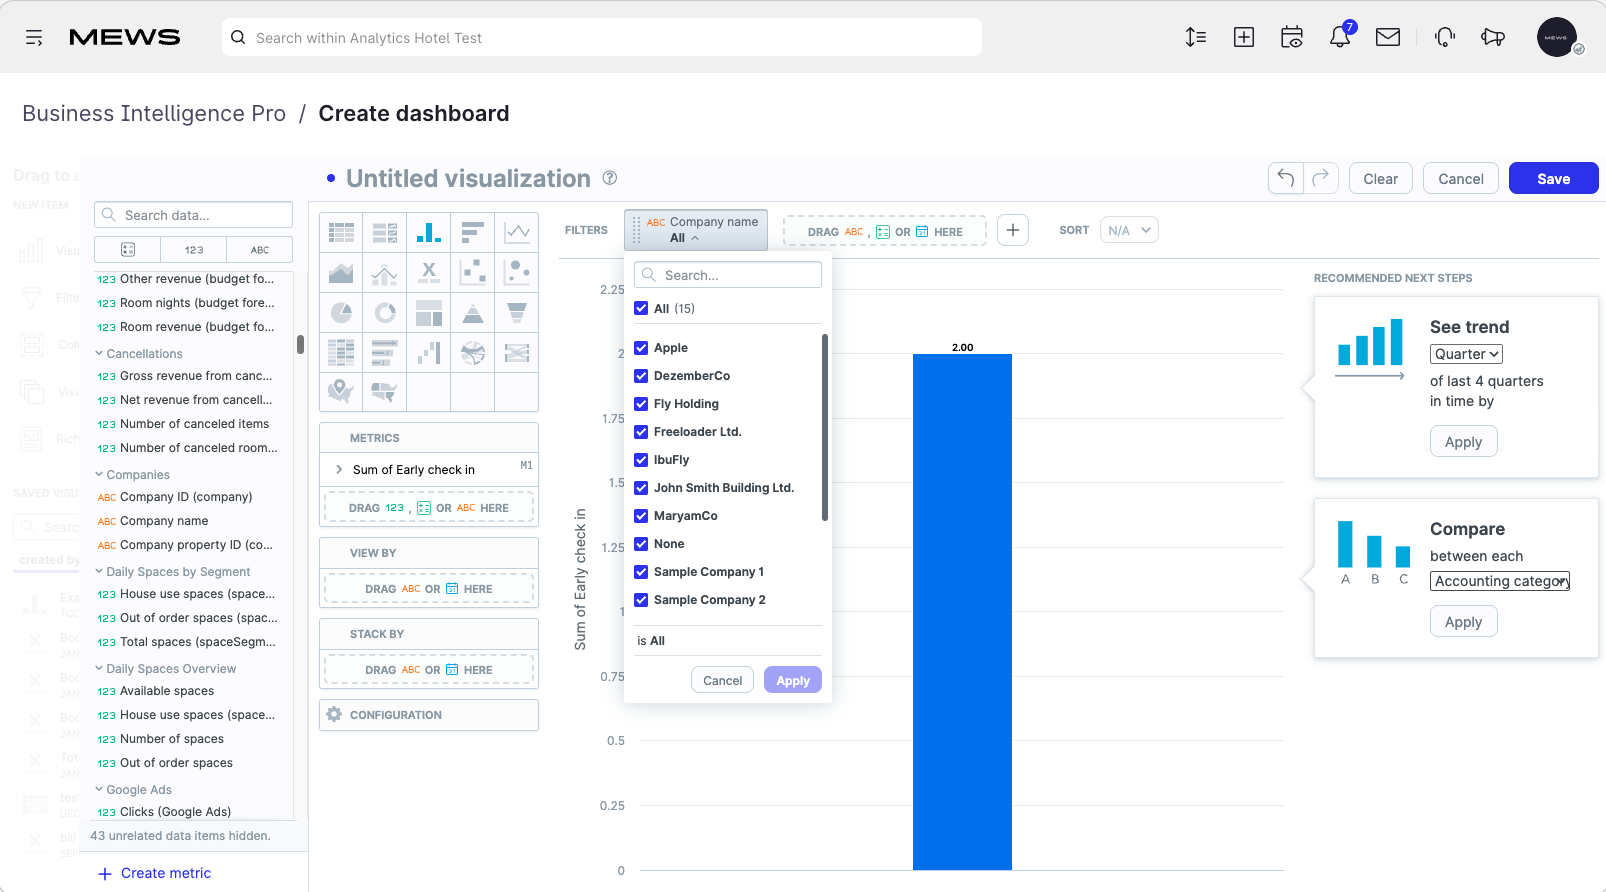Image resolution: width=1606 pixels, height=892 pixels.
Task: Open the notifications bell
Action: tap(1340, 37)
